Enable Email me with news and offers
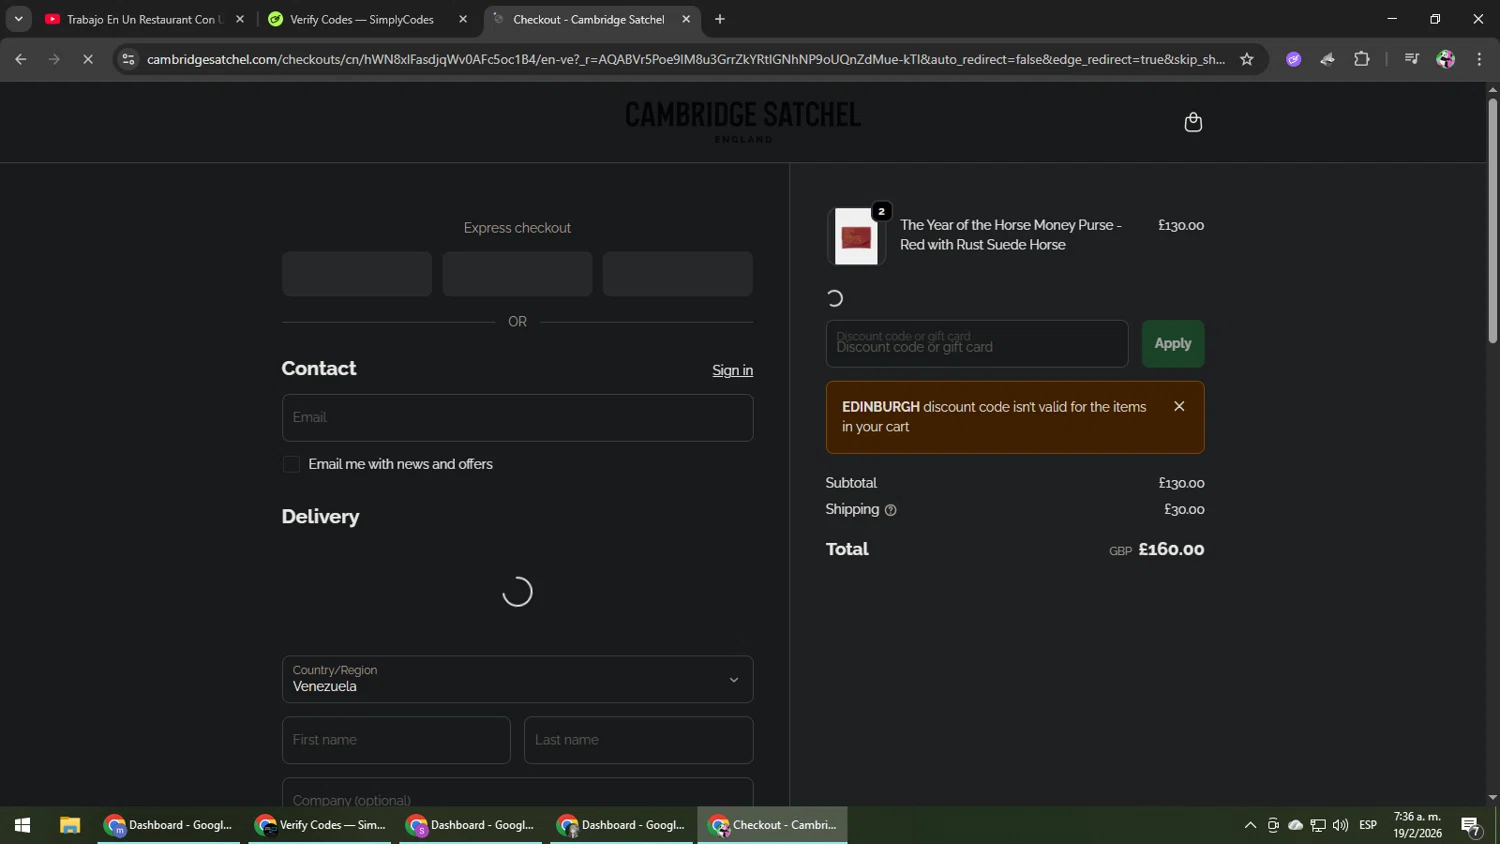Image resolution: width=1500 pixels, height=844 pixels. [x=291, y=464]
